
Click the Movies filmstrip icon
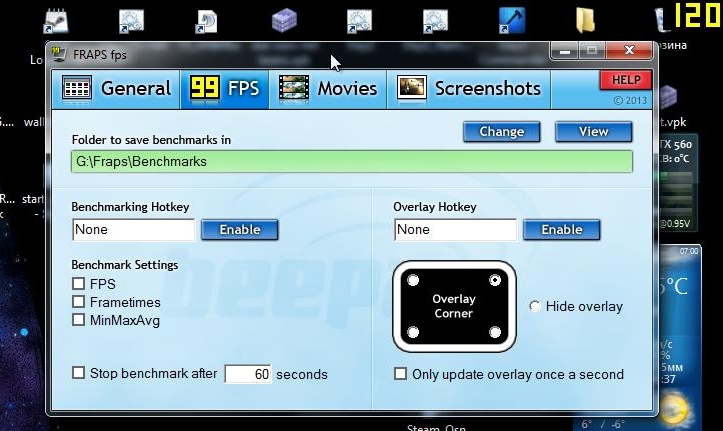[294, 88]
